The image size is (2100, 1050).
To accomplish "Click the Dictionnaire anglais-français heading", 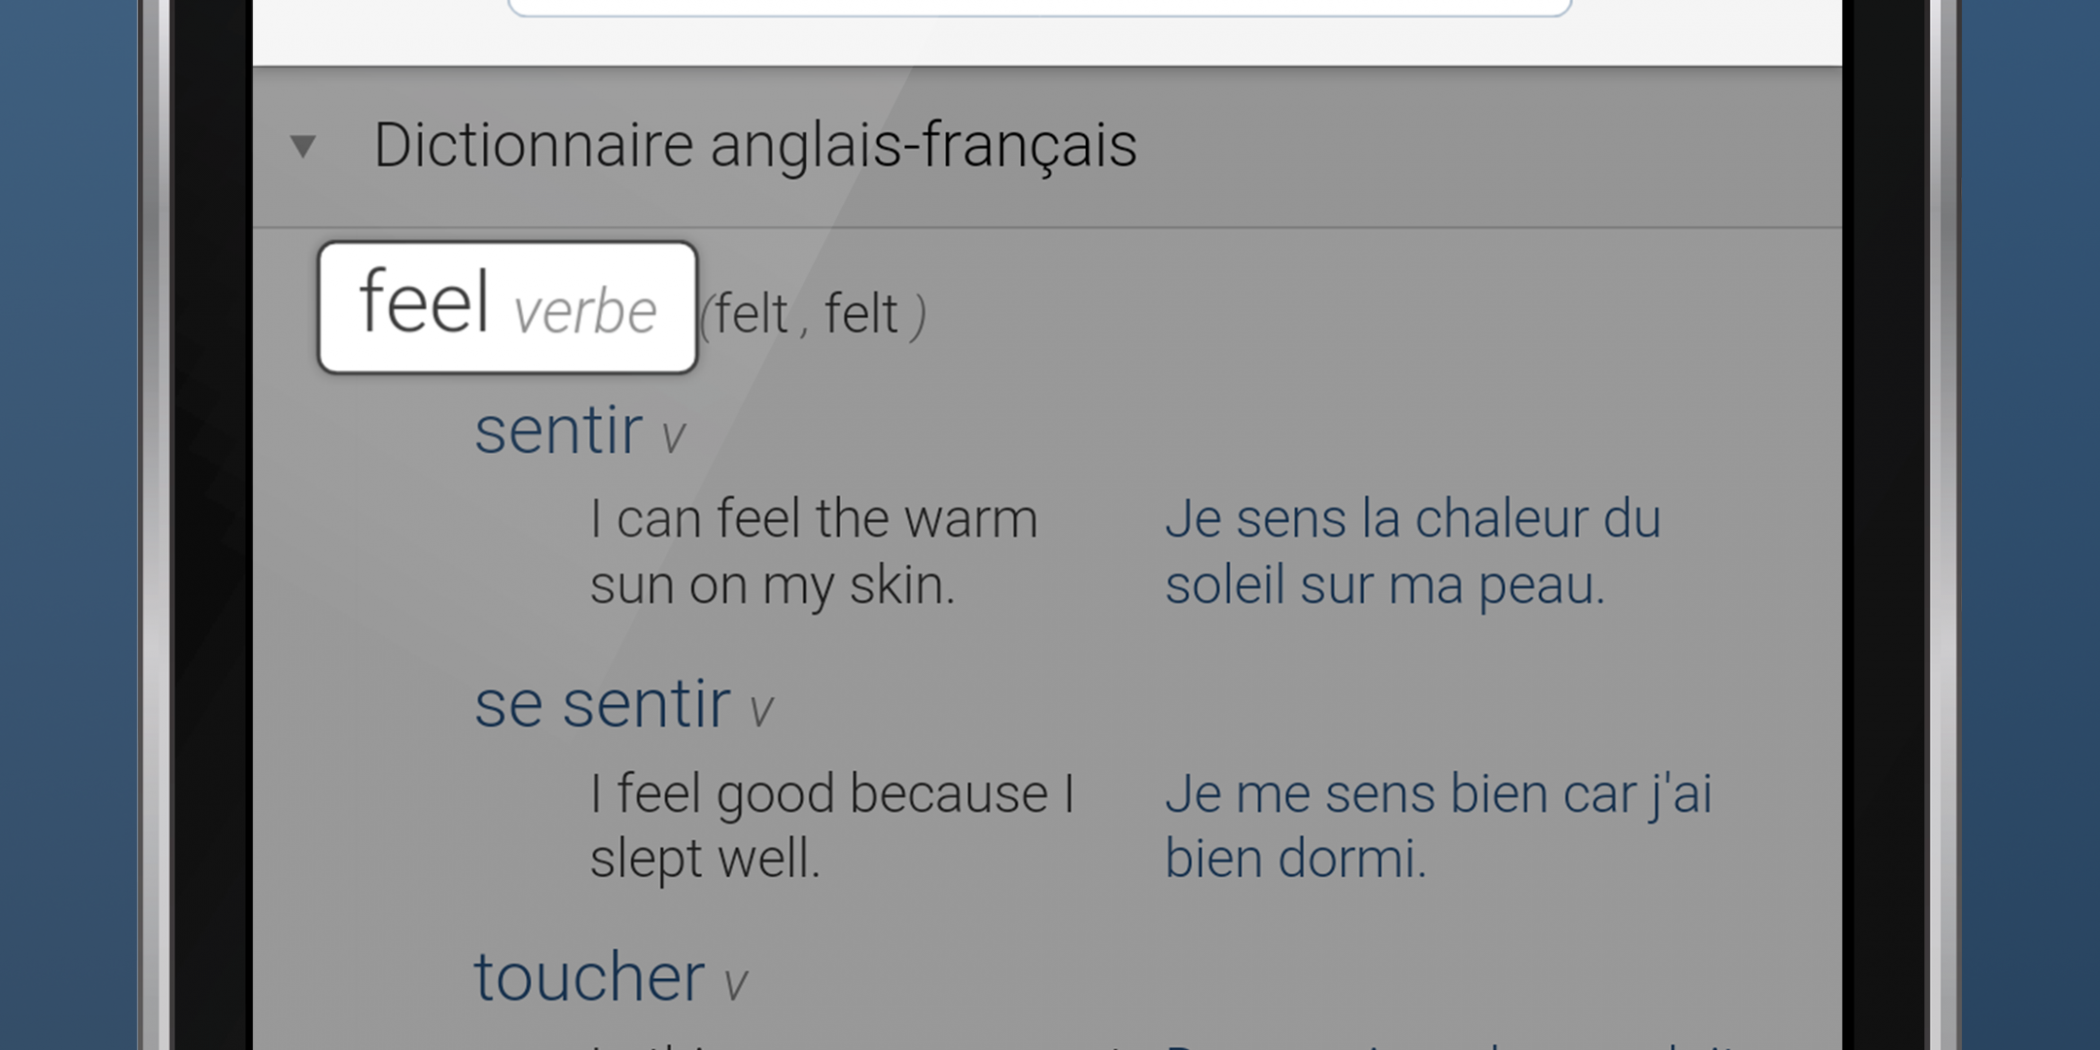I will coord(755,145).
